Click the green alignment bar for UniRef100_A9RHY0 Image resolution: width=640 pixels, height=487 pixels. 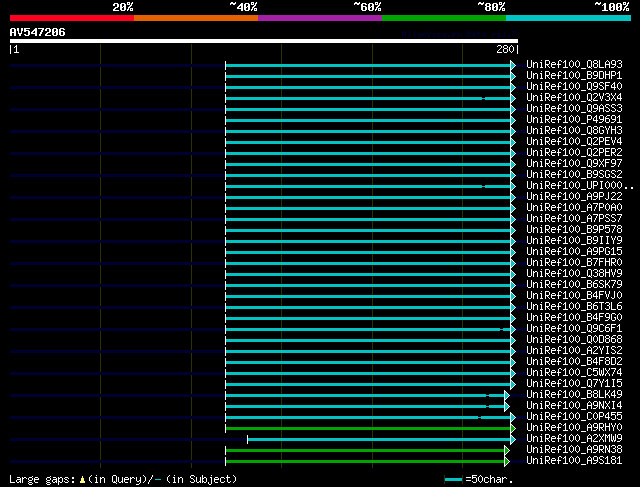pyautogui.click(x=368, y=429)
